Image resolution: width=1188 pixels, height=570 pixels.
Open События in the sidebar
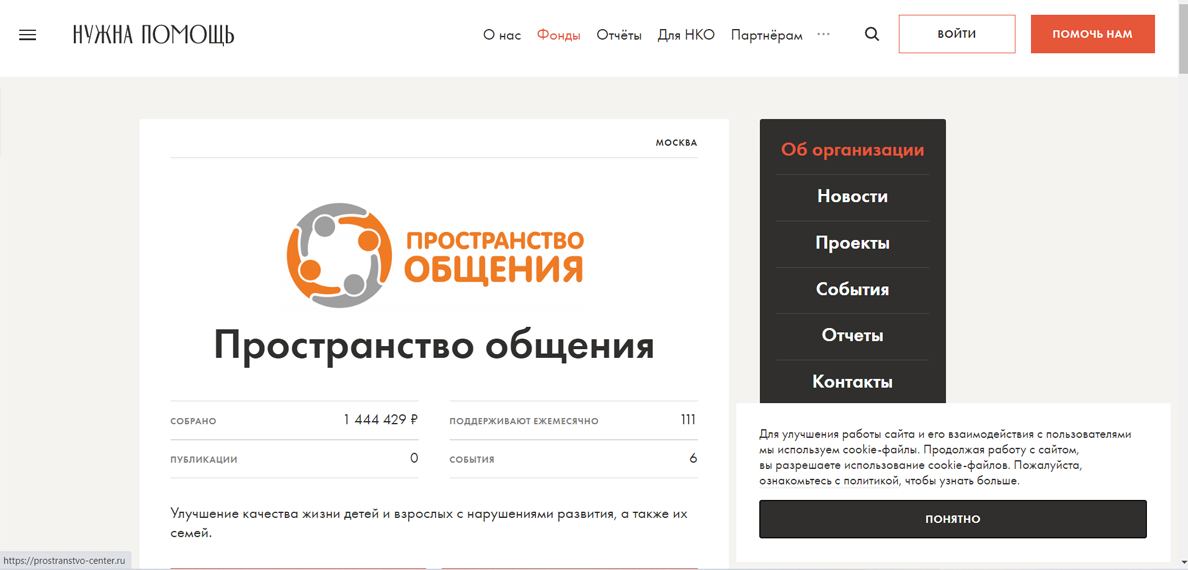coord(852,290)
